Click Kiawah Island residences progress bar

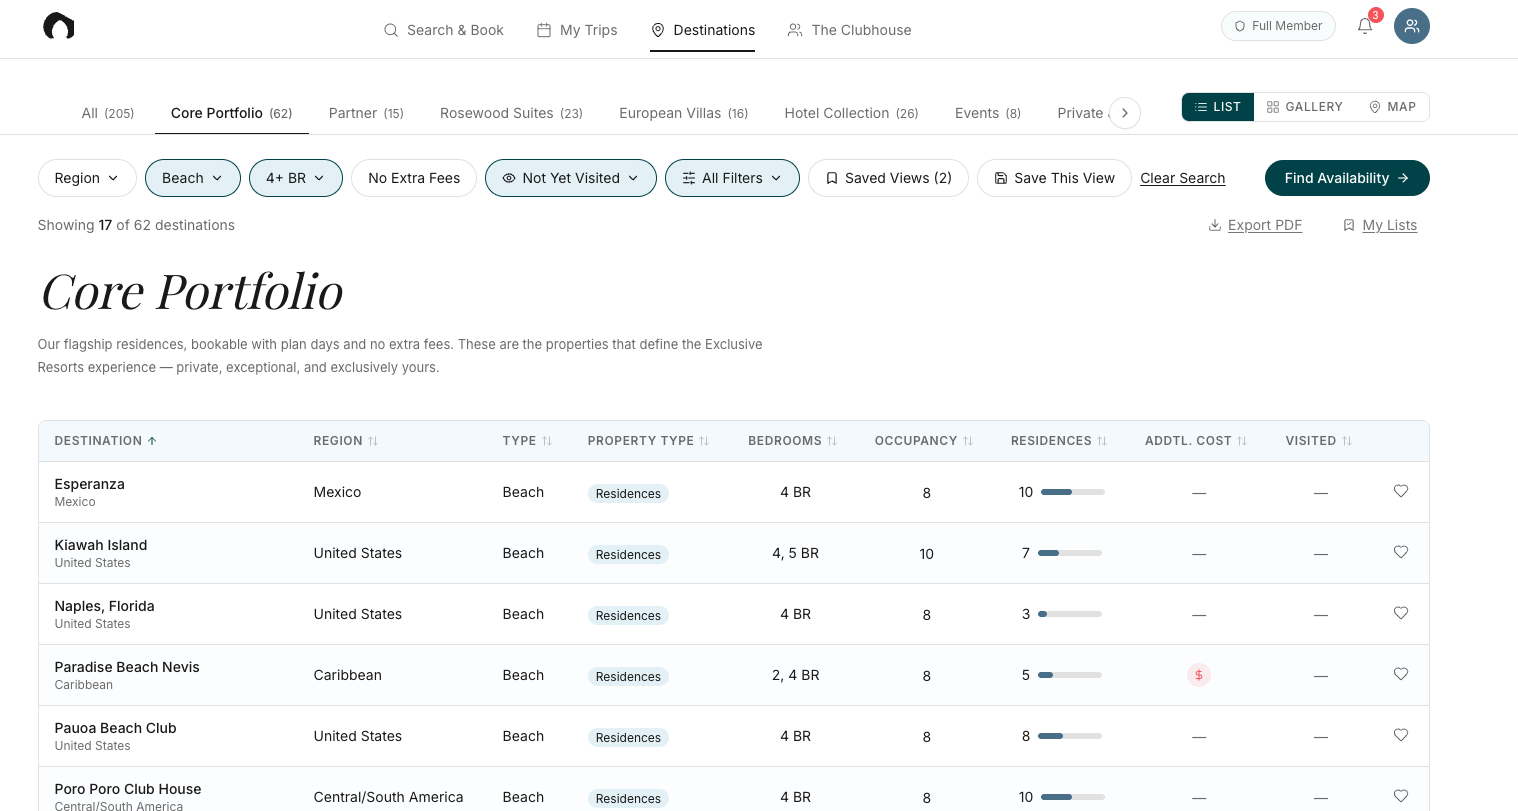click(x=1070, y=553)
